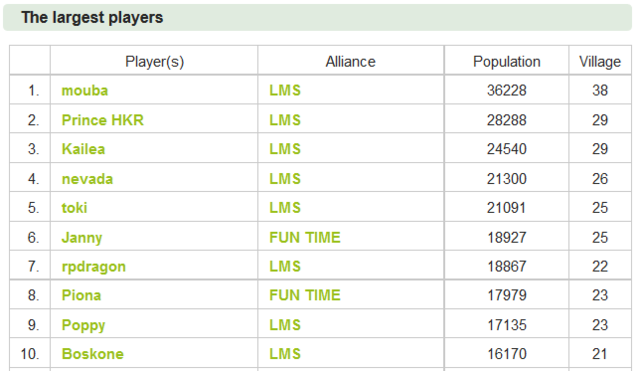Open LMS alliance in mouba's row
Screen dimensions: 640x371
(285, 90)
